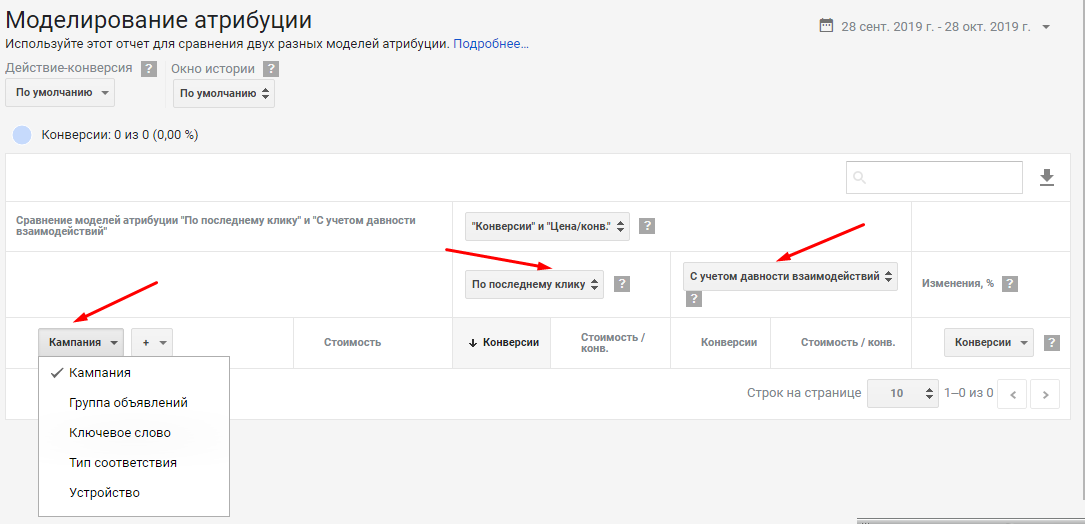Select Устройство in dimension list
The height and width of the screenshot is (524, 1085).
click(104, 493)
